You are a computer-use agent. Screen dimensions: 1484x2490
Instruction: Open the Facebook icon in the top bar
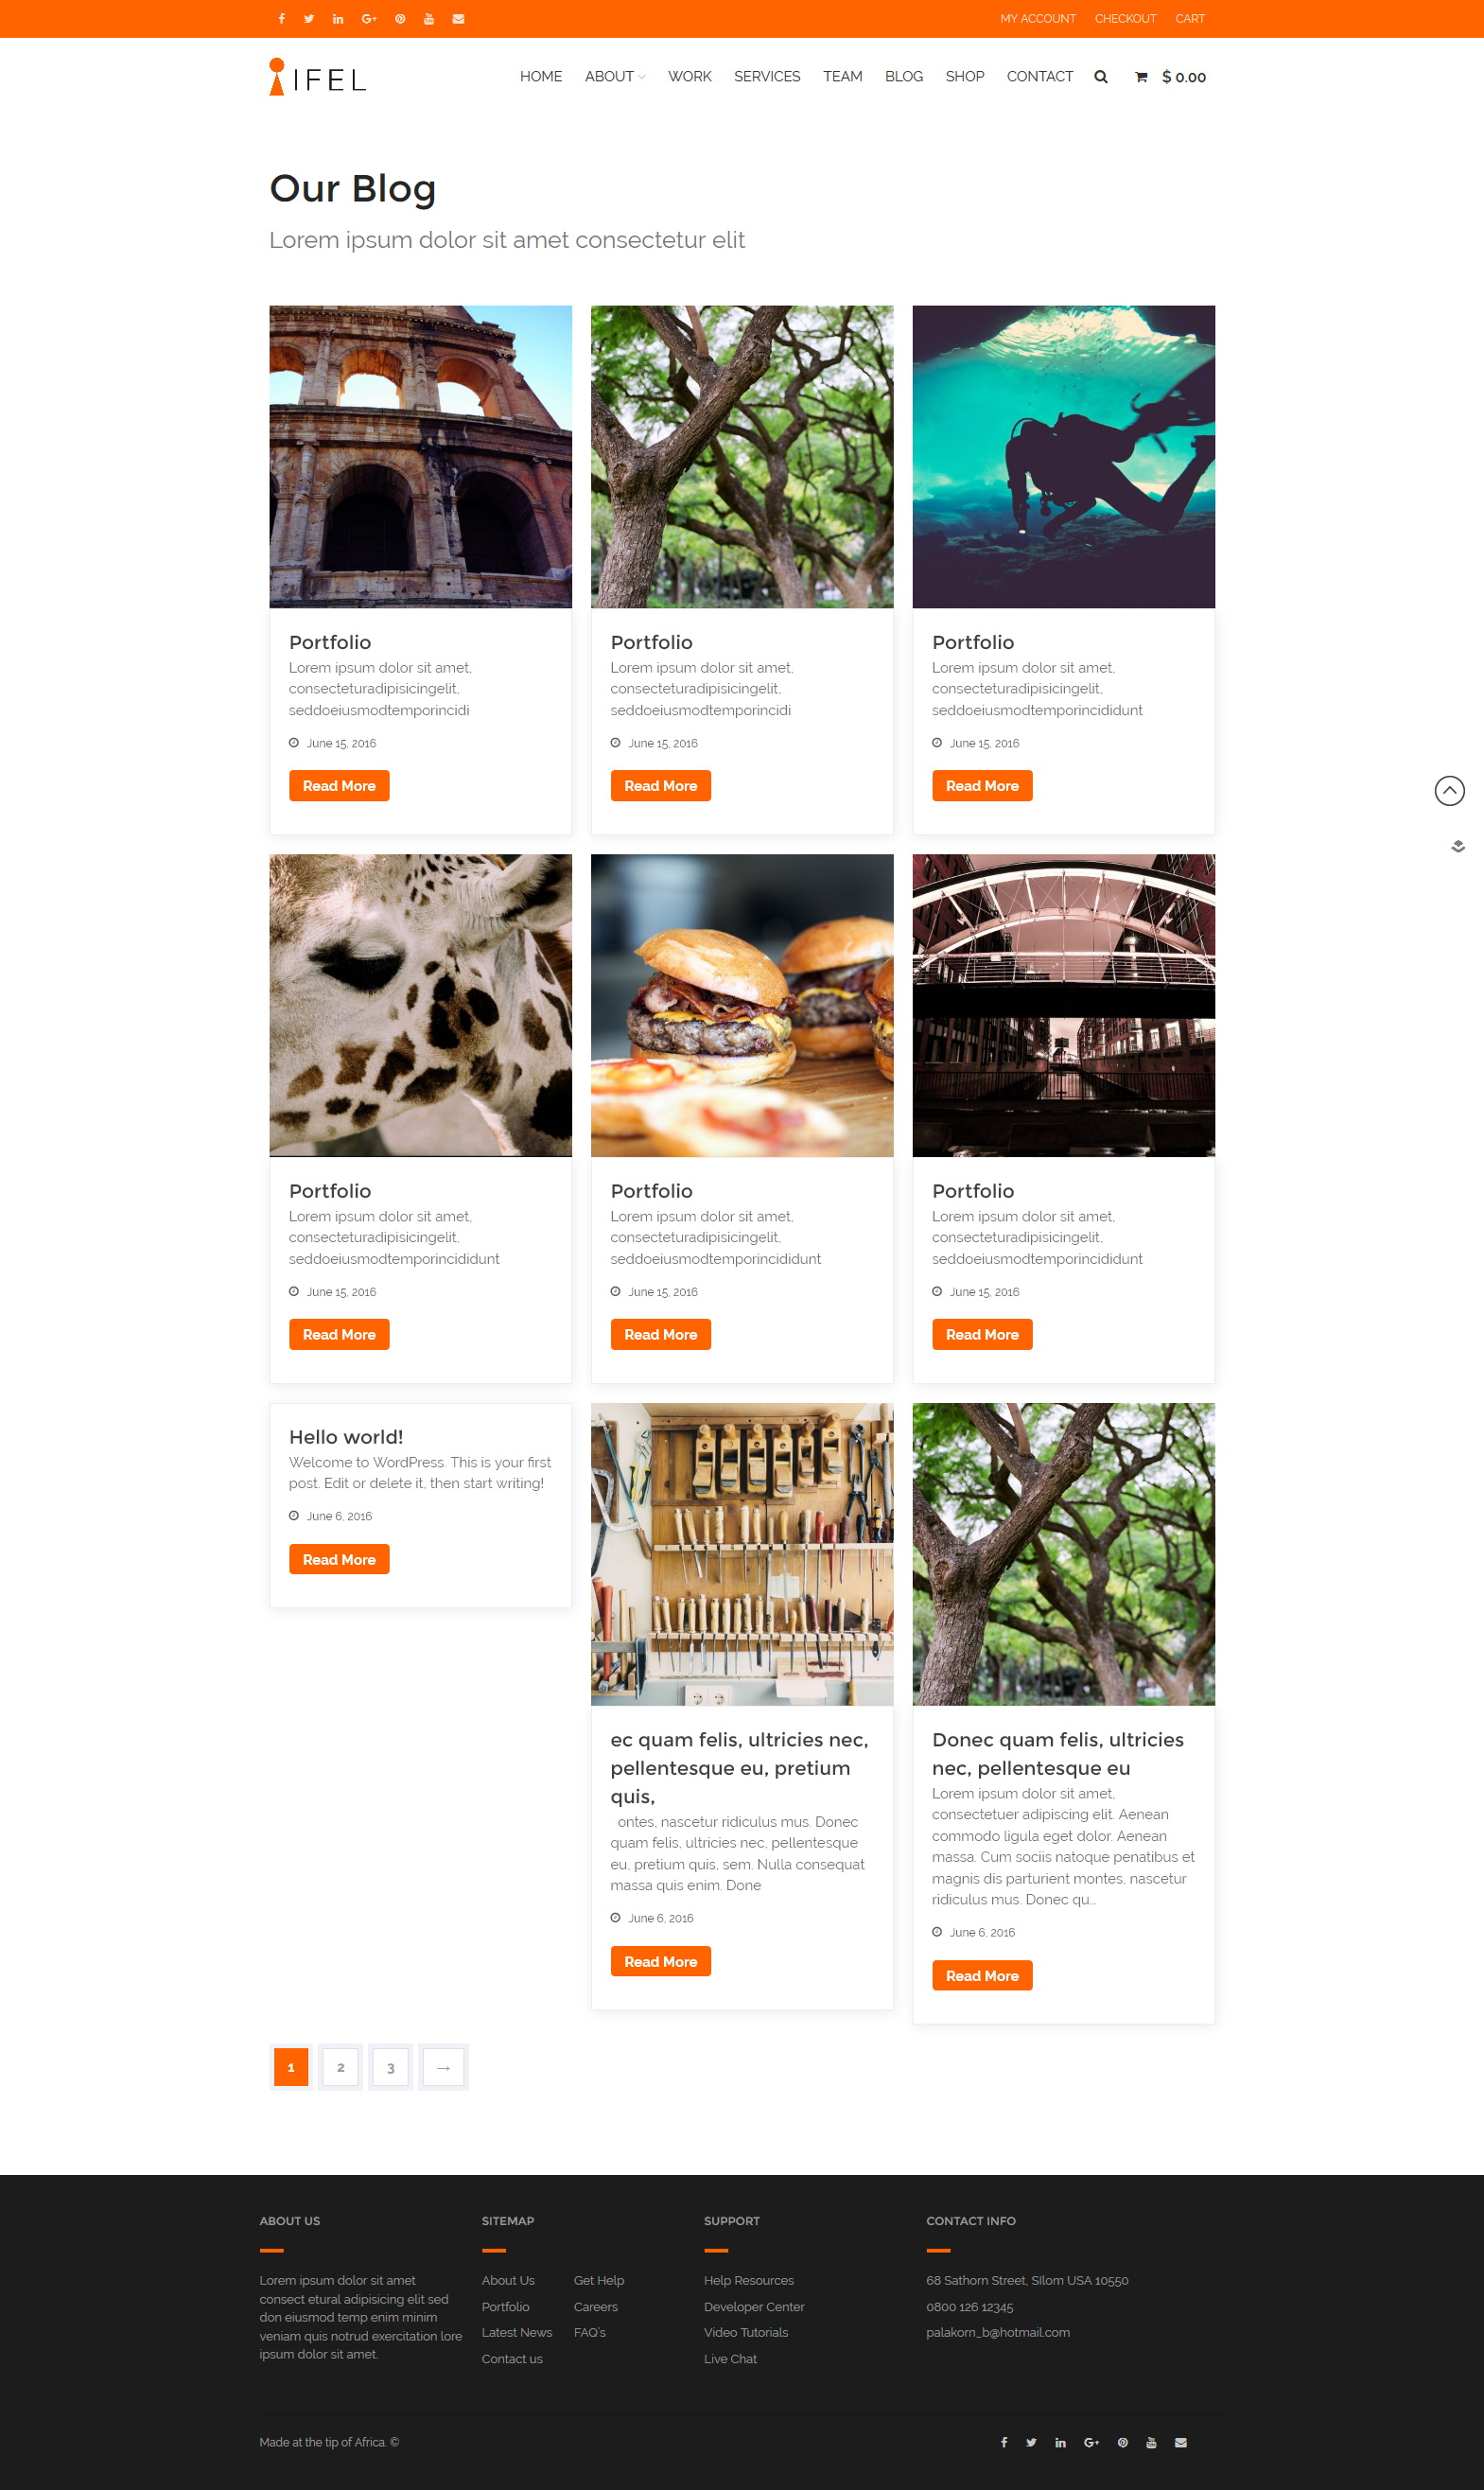(282, 19)
